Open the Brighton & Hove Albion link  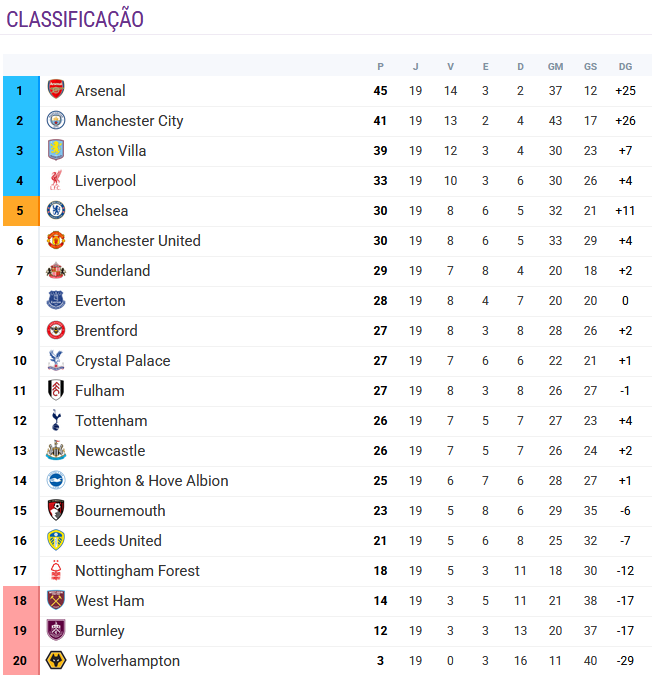(151, 481)
